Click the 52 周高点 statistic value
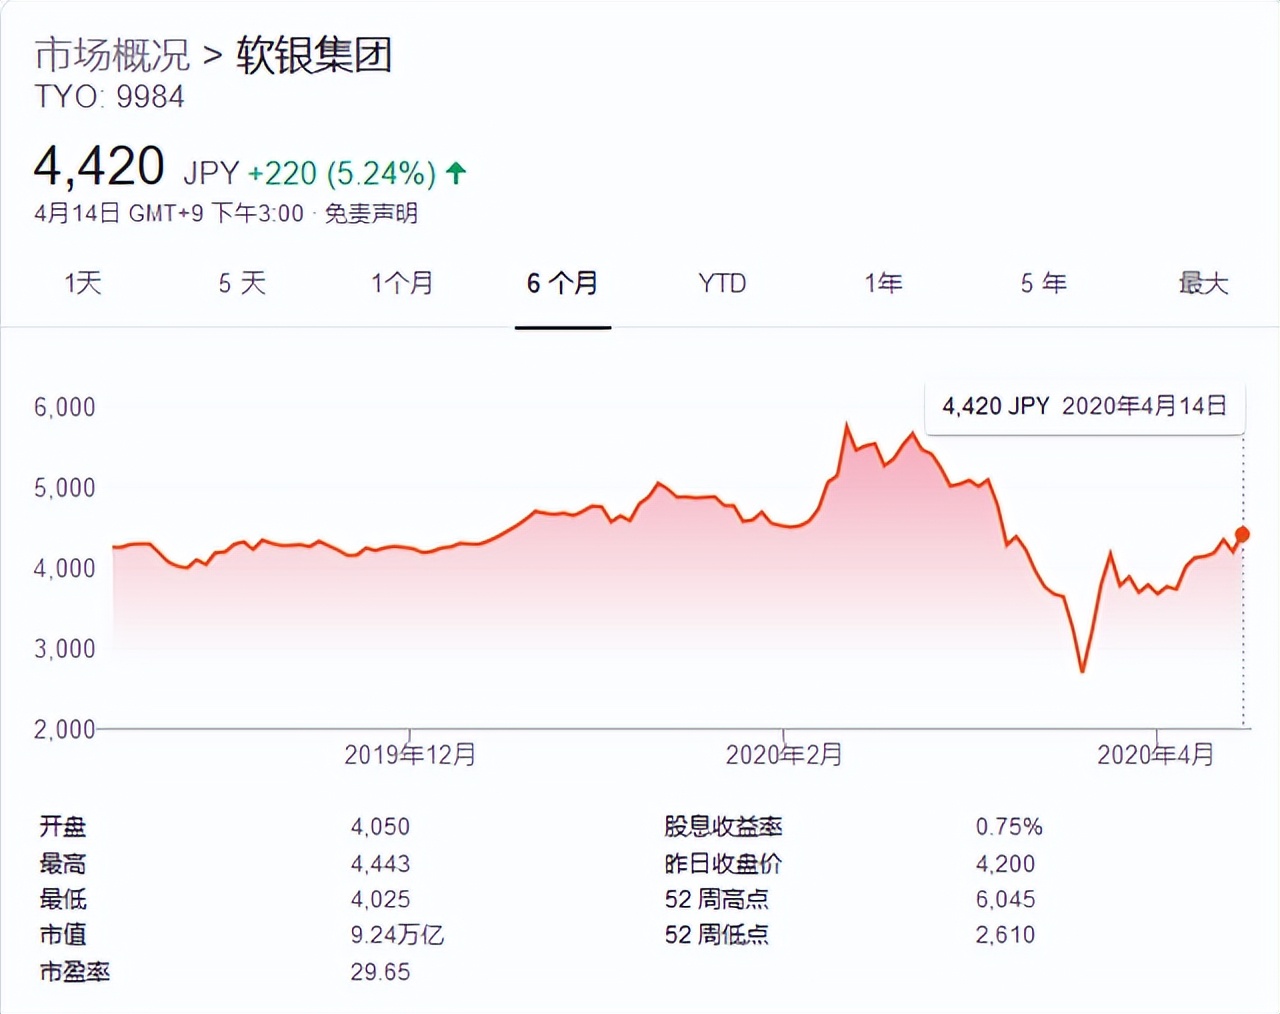Viewport: 1280px width, 1014px height. 1005,899
